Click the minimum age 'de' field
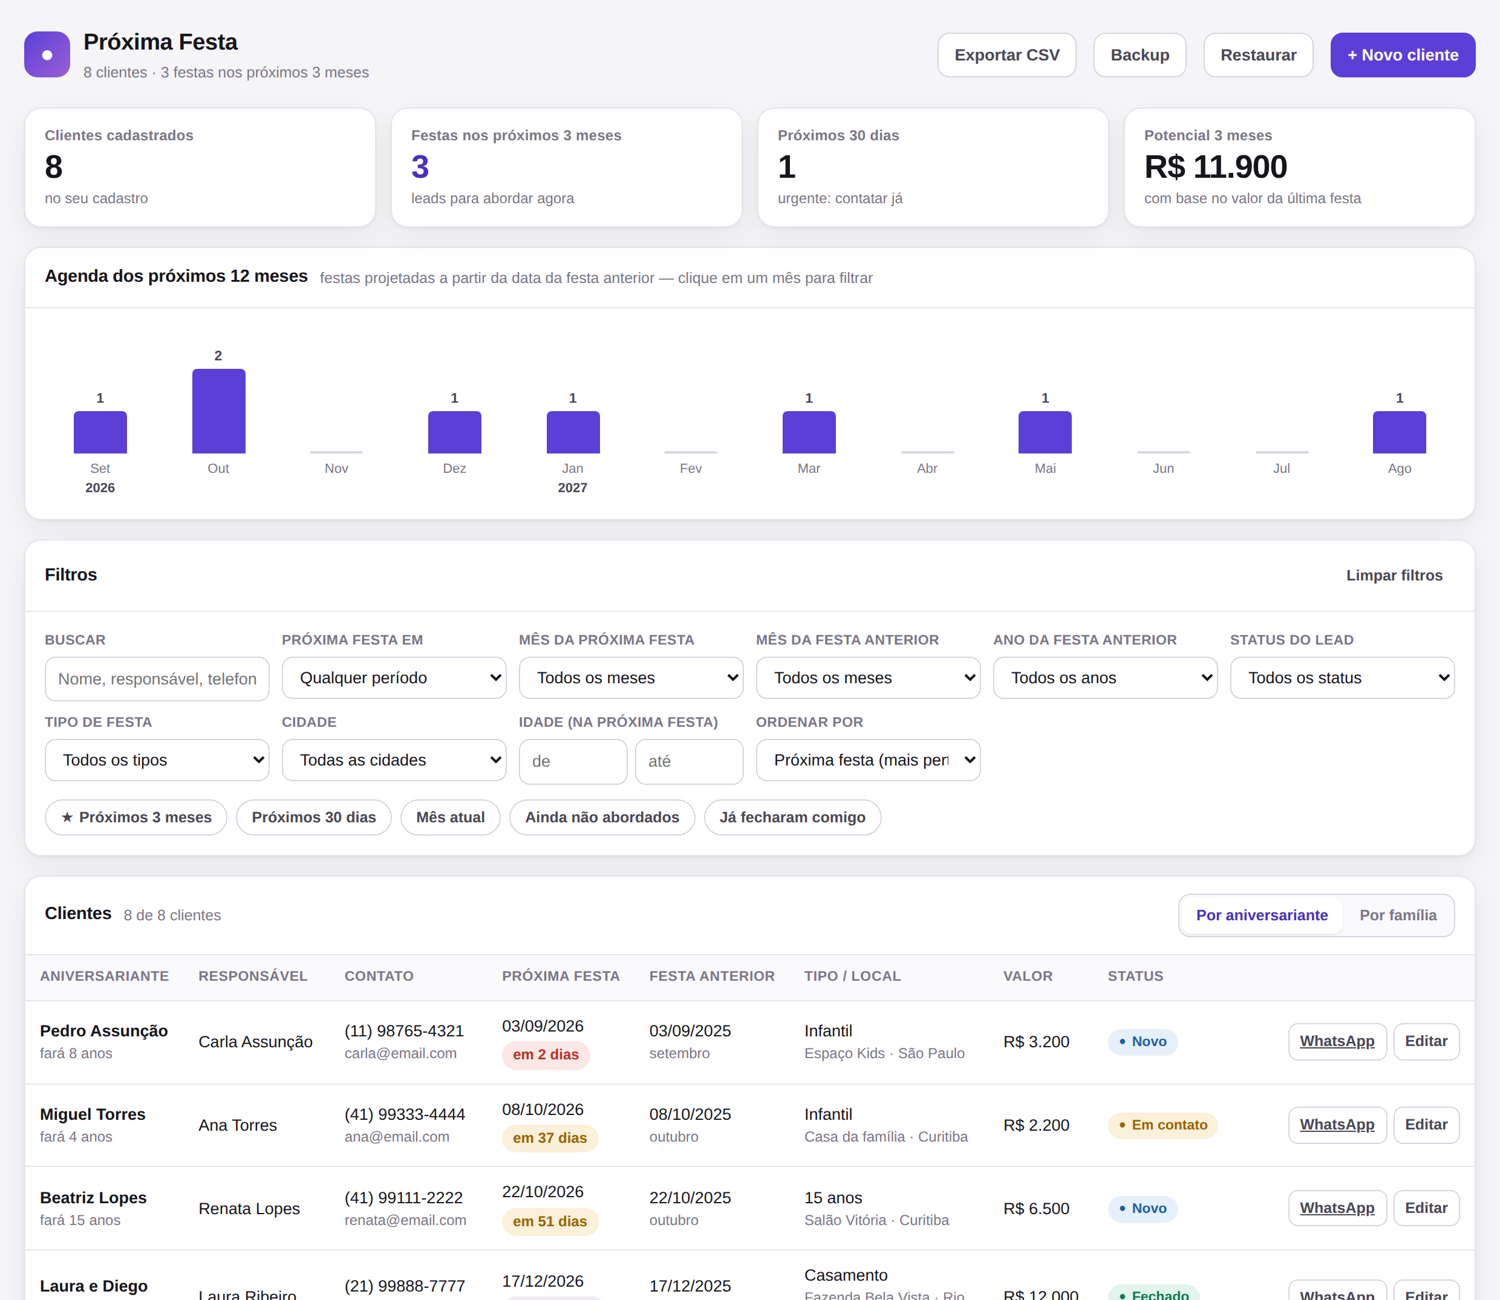 [x=573, y=761]
